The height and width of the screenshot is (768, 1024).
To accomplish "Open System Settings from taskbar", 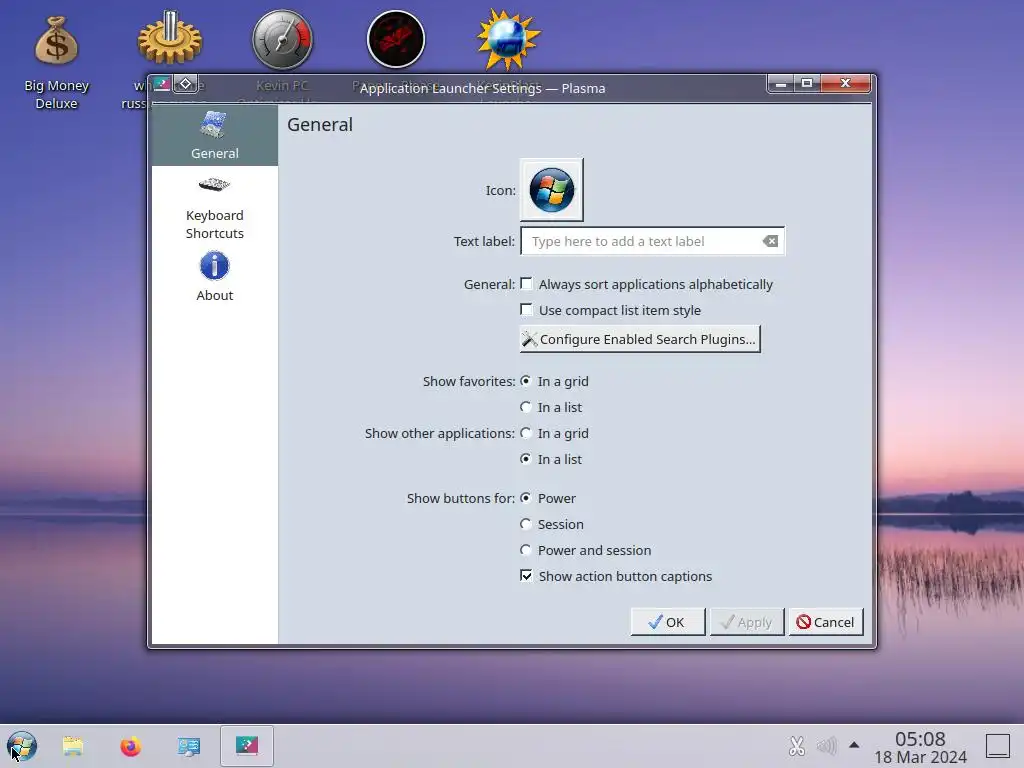I will coord(189,746).
